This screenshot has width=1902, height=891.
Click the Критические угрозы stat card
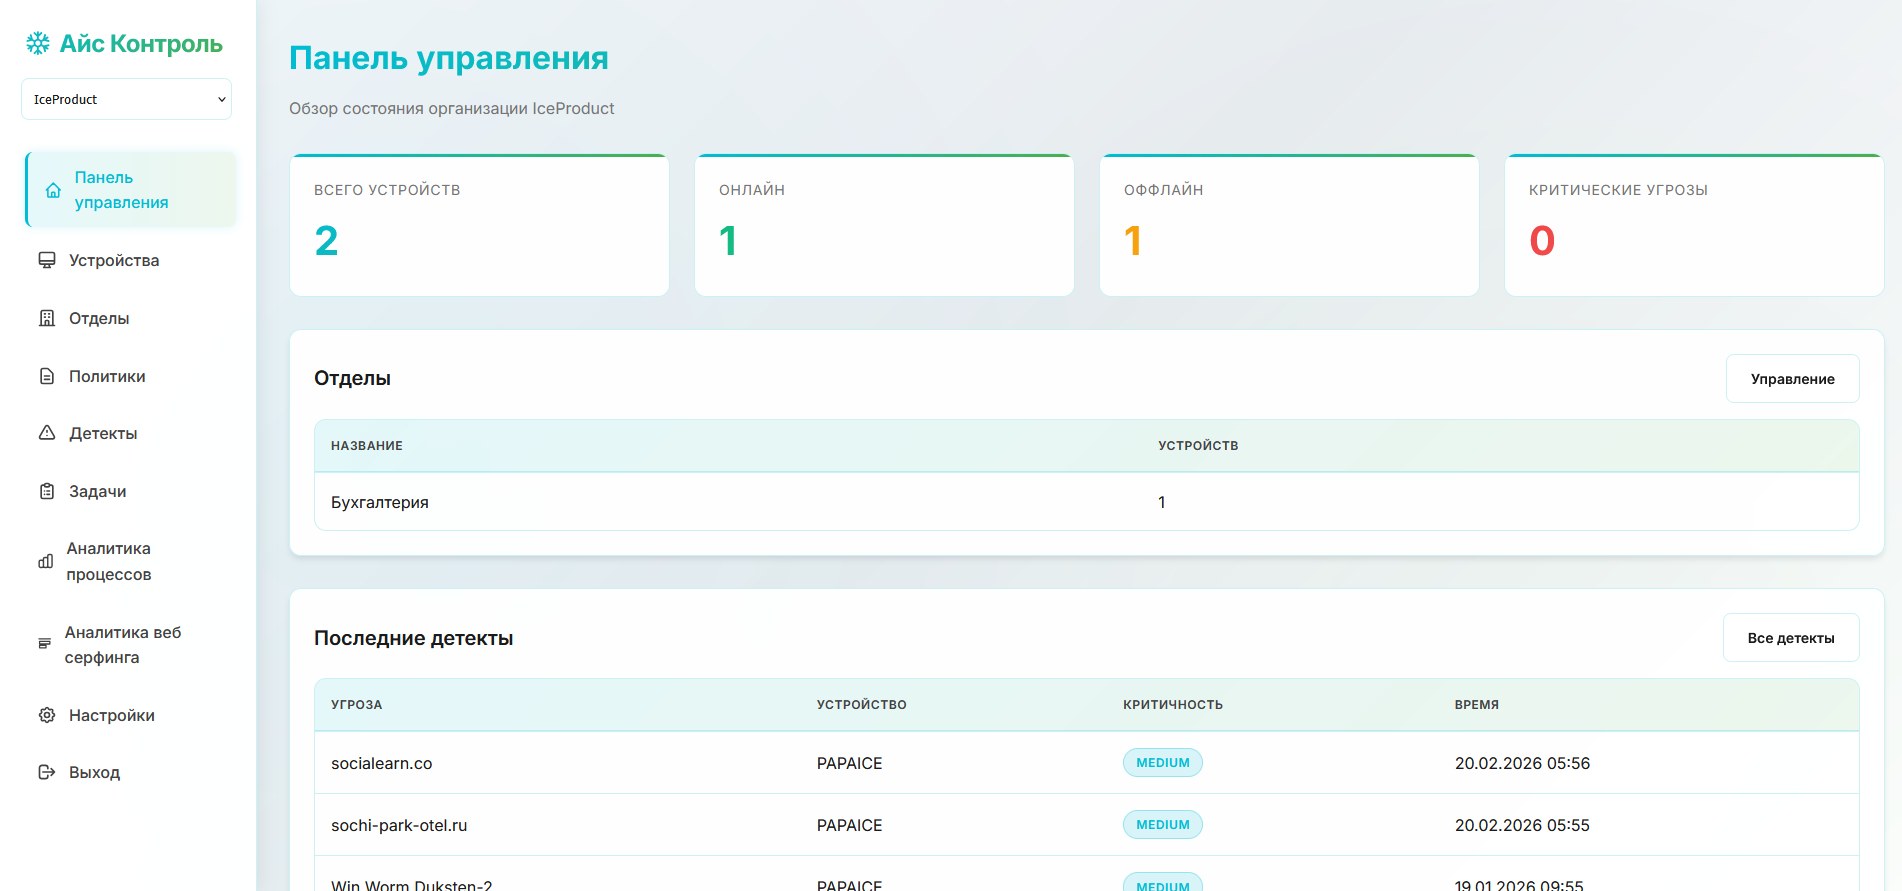click(x=1693, y=225)
